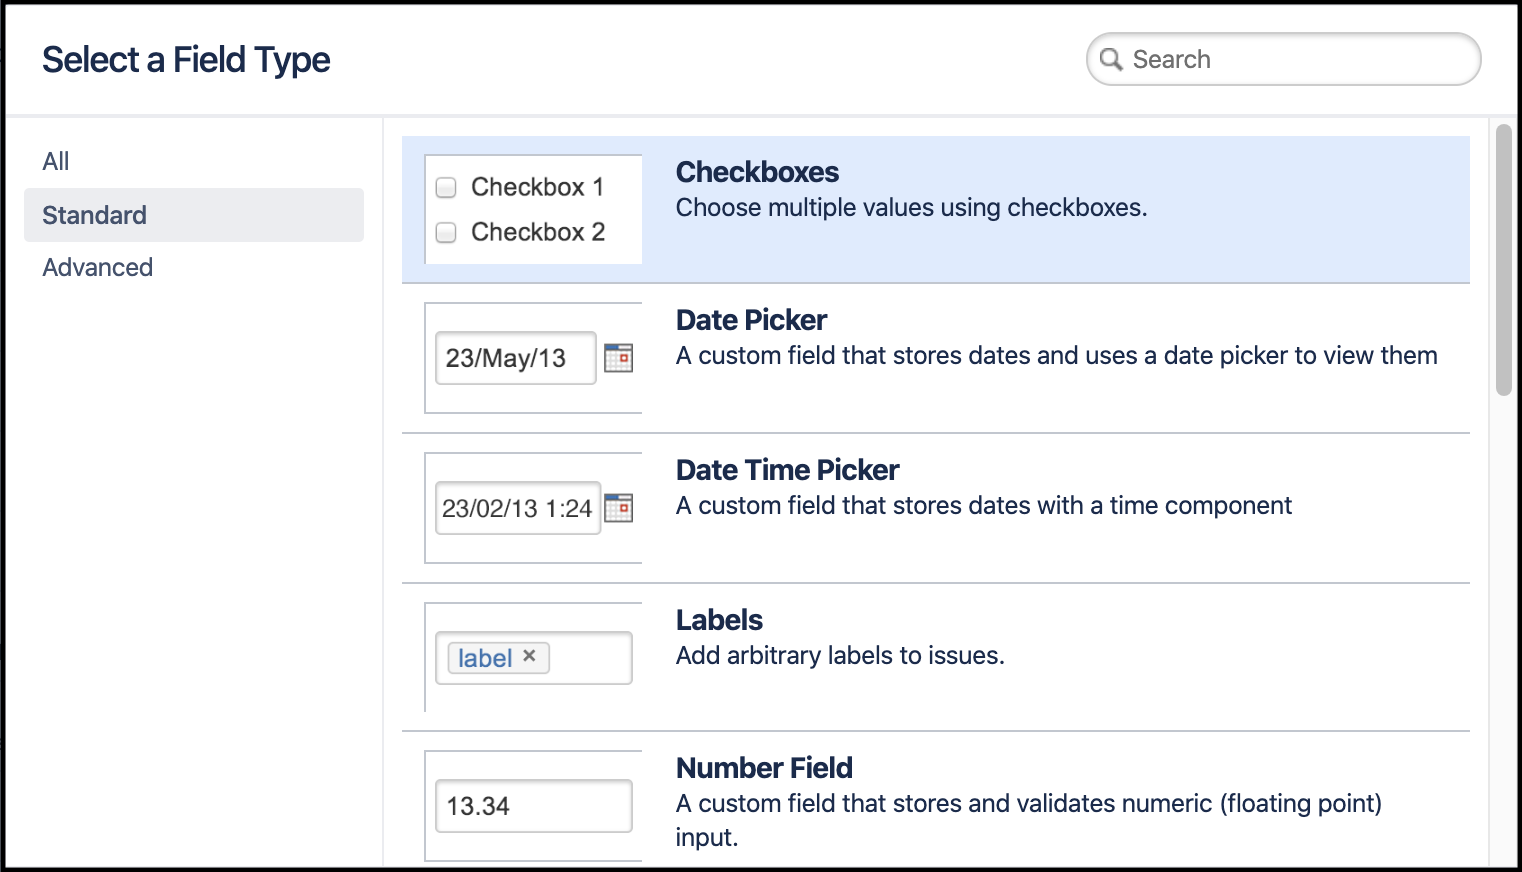Viewport: 1522px width, 872px height.
Task: Show All field types
Action: (x=56, y=161)
